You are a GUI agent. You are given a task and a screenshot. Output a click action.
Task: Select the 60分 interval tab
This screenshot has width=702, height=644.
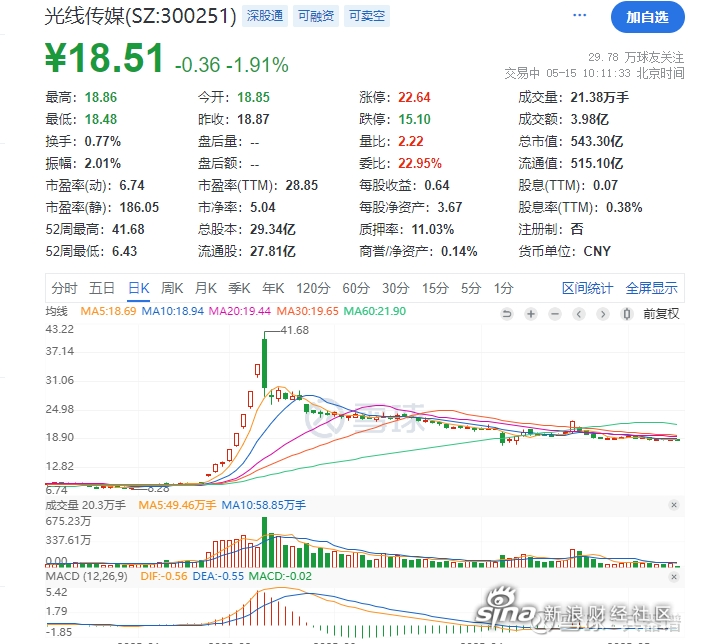pos(356,288)
